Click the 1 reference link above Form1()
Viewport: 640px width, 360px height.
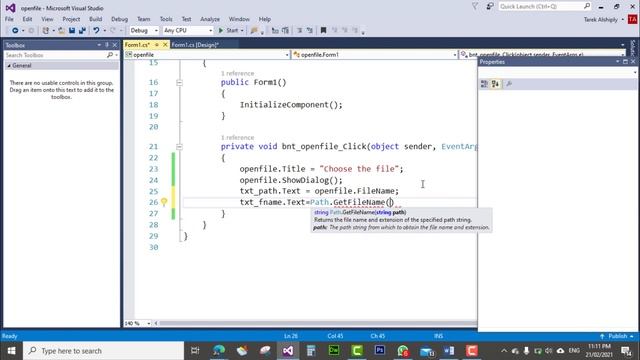(x=237, y=73)
